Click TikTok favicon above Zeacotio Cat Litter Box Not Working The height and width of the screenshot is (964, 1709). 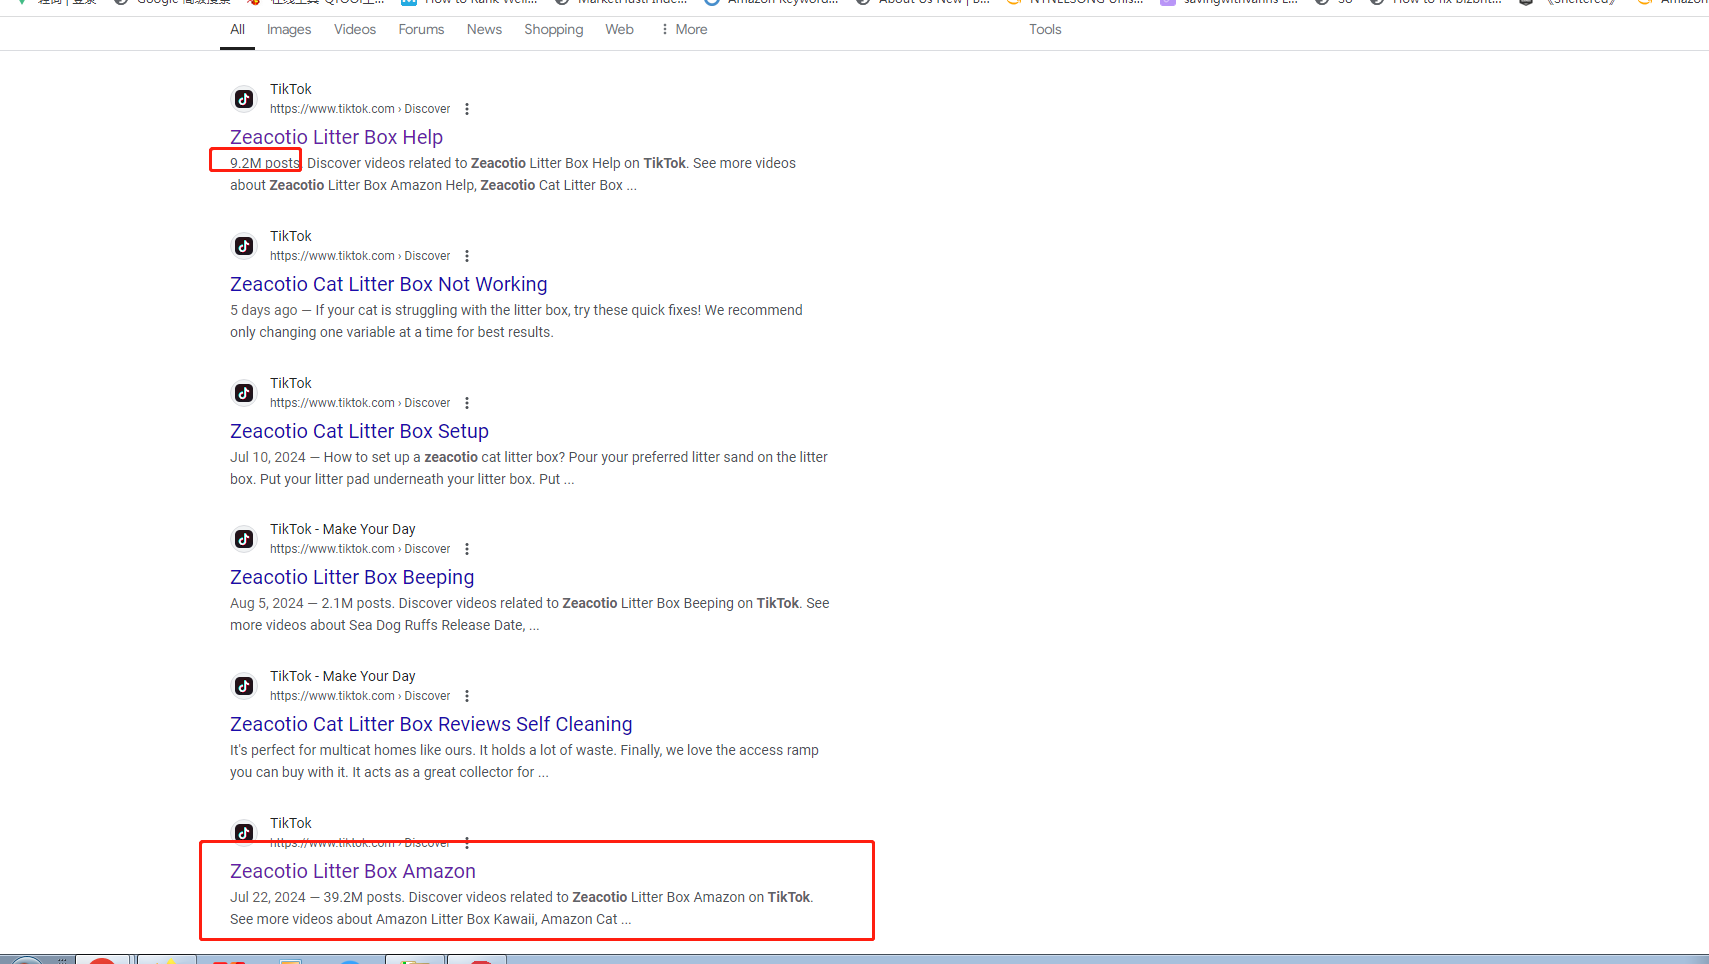pos(244,246)
